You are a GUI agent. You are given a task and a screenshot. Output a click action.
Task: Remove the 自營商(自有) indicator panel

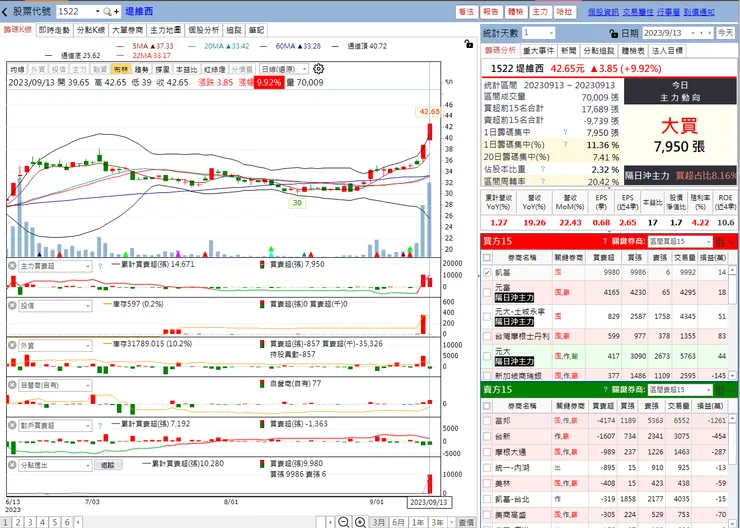pyautogui.click(x=12, y=385)
